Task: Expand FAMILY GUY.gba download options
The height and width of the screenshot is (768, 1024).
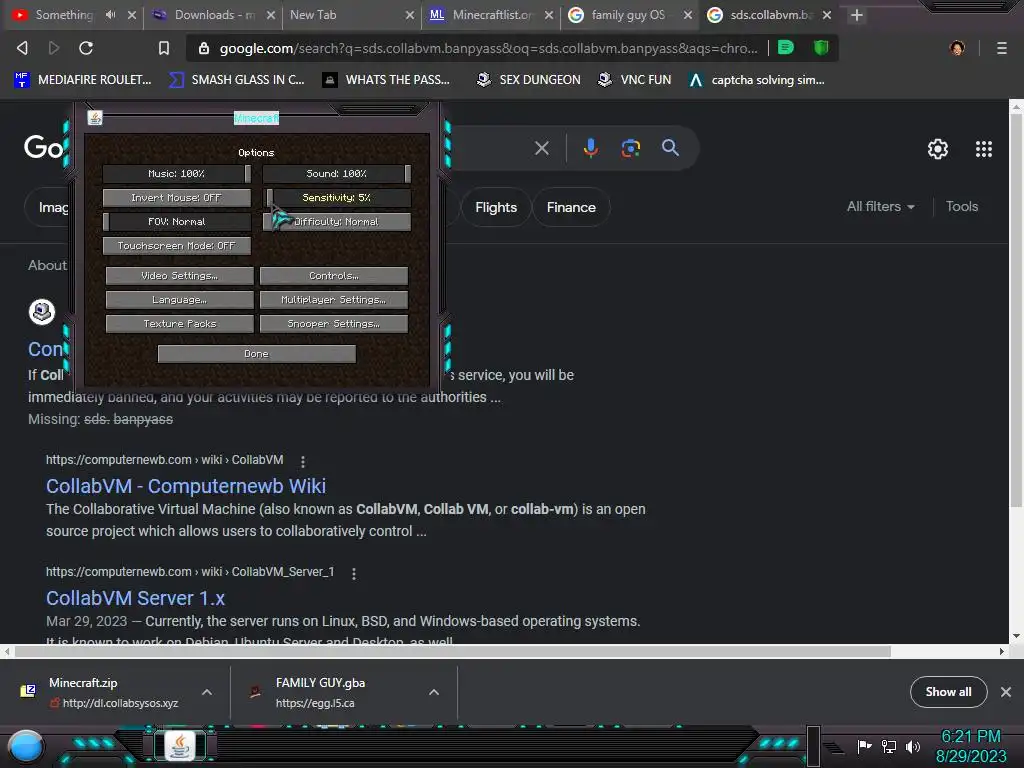Action: click(x=434, y=692)
